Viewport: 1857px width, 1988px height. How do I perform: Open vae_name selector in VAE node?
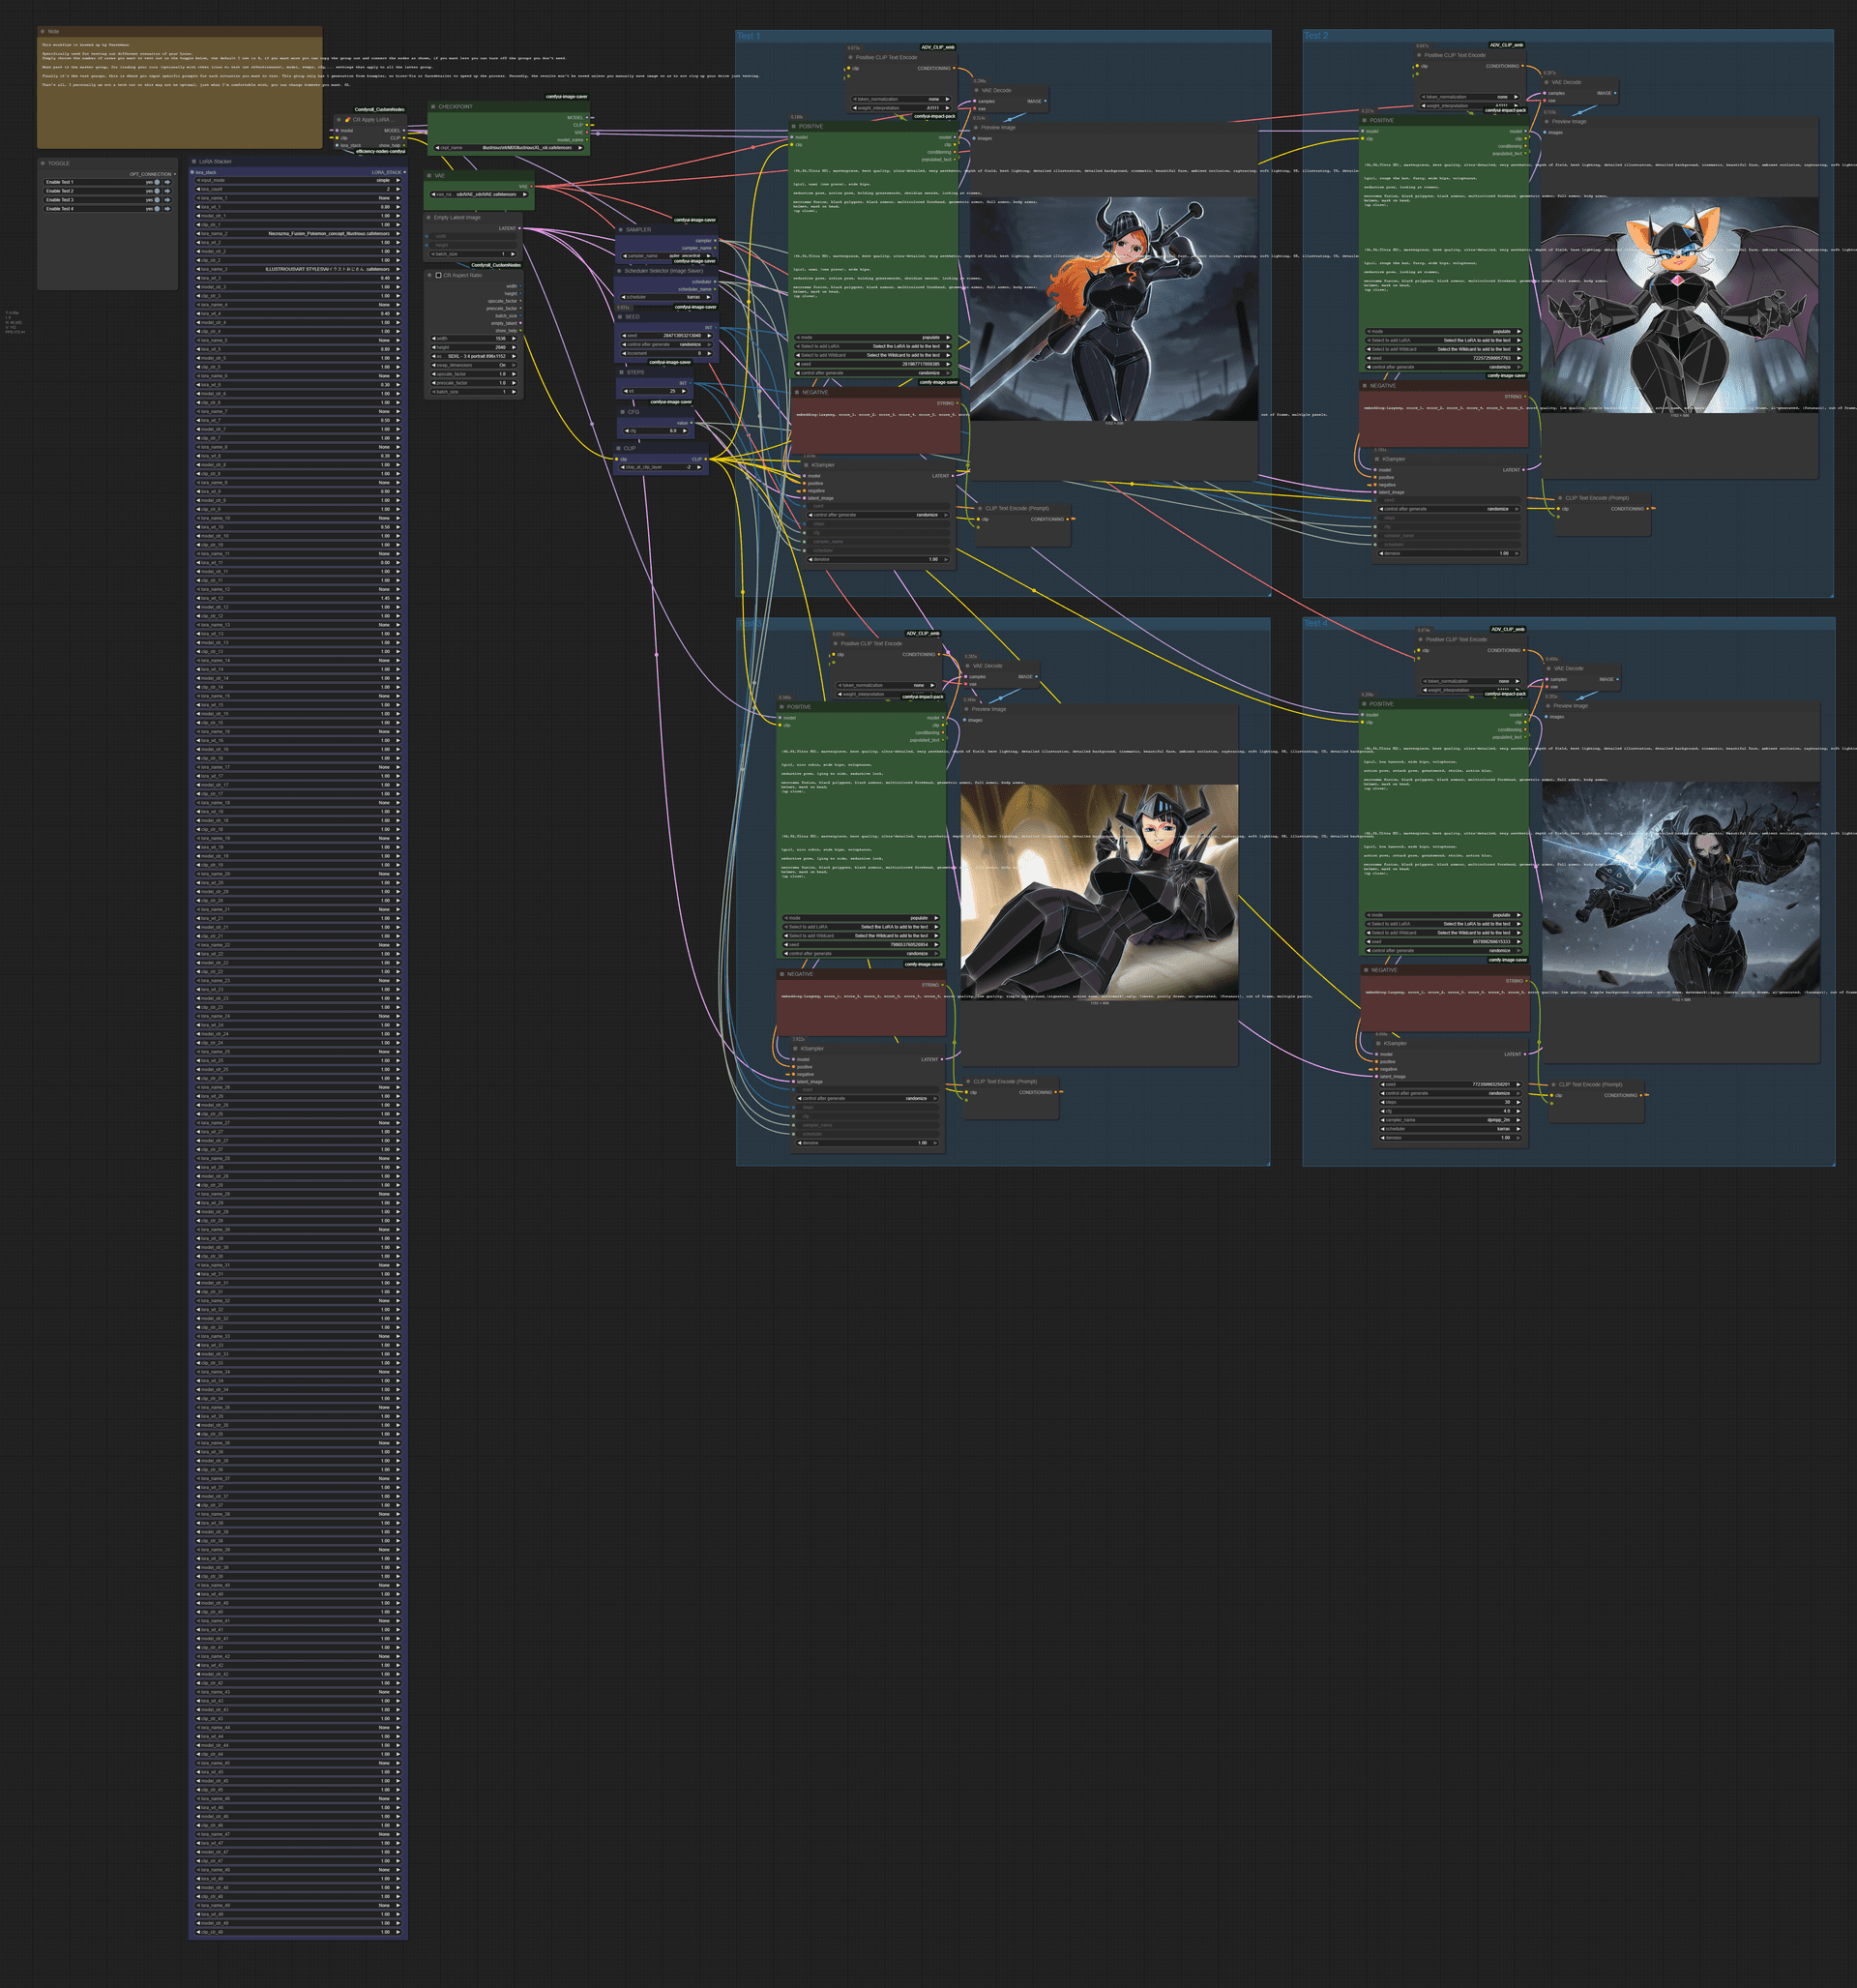(x=480, y=195)
